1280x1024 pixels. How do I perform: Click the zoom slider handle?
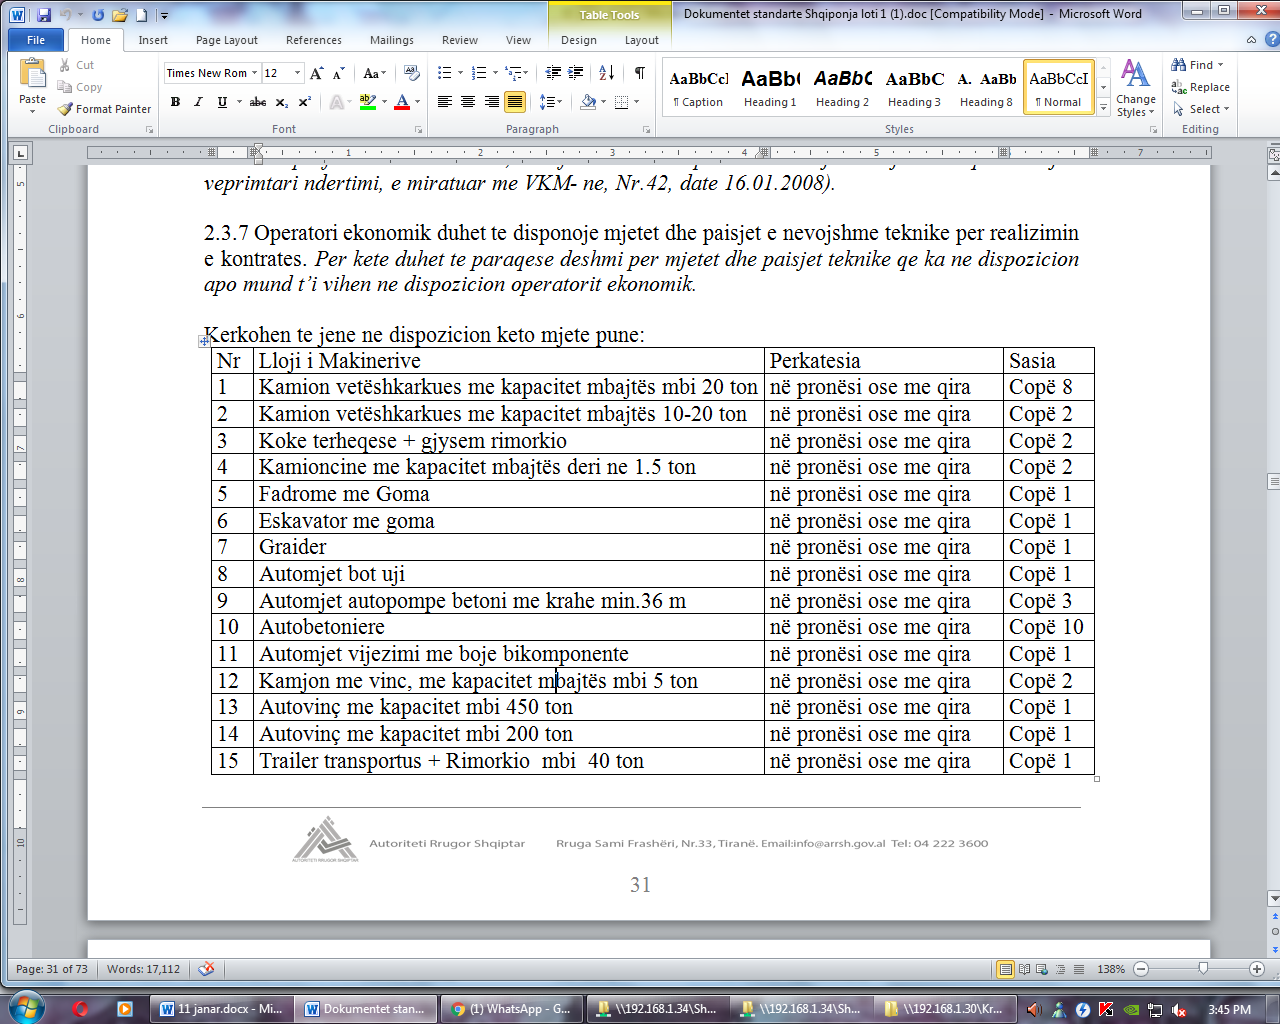click(x=1203, y=969)
